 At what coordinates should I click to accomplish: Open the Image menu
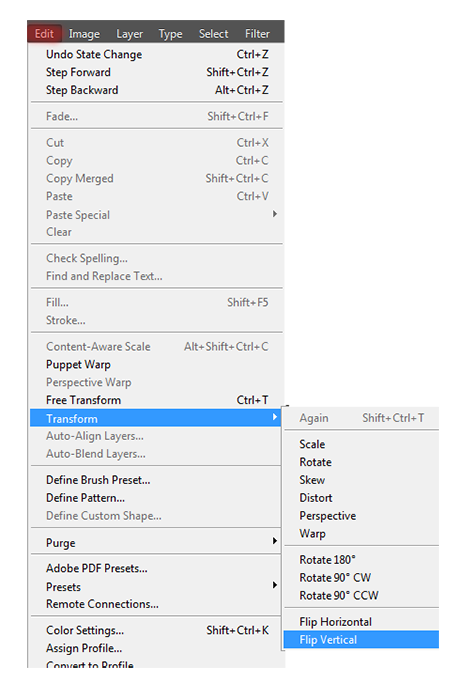tap(84, 34)
